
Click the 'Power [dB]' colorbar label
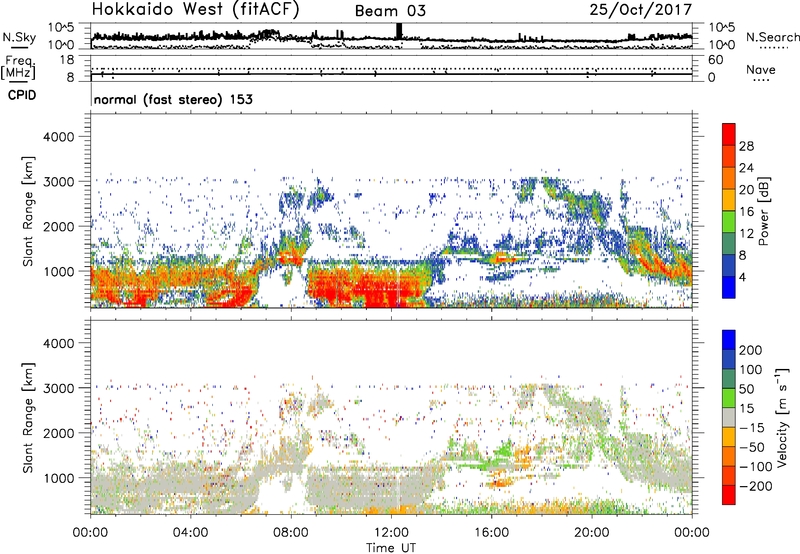tap(764, 211)
